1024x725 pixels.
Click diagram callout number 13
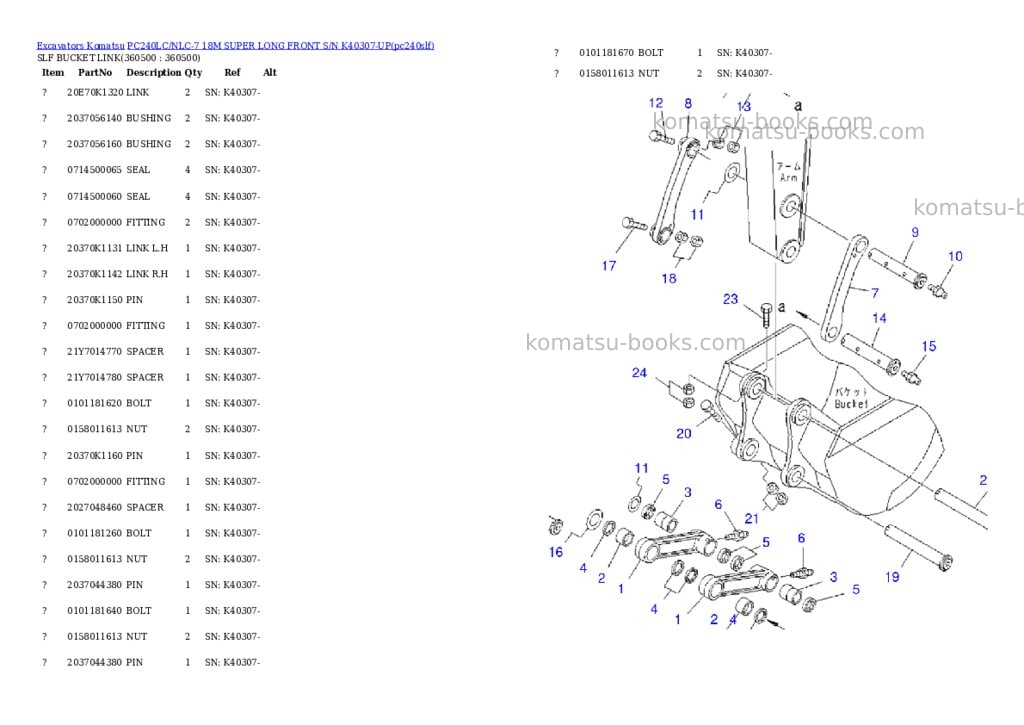click(x=743, y=106)
